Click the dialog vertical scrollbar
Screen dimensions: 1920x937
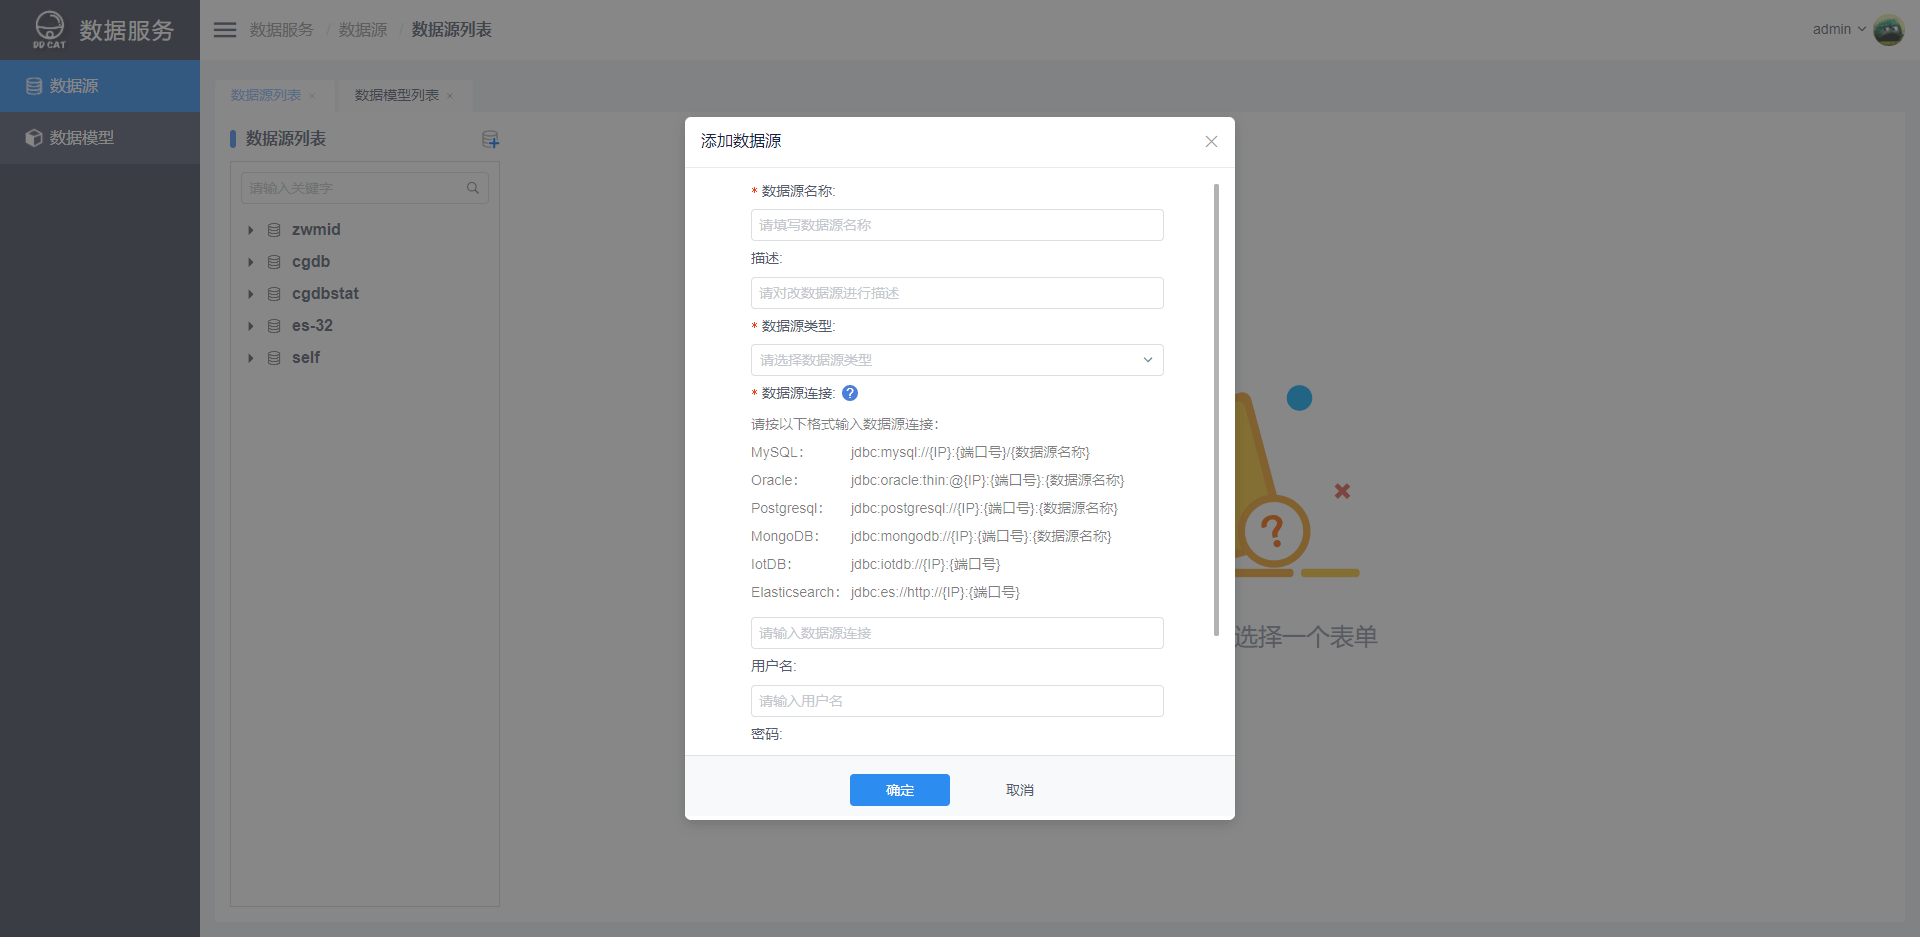coord(1216,409)
